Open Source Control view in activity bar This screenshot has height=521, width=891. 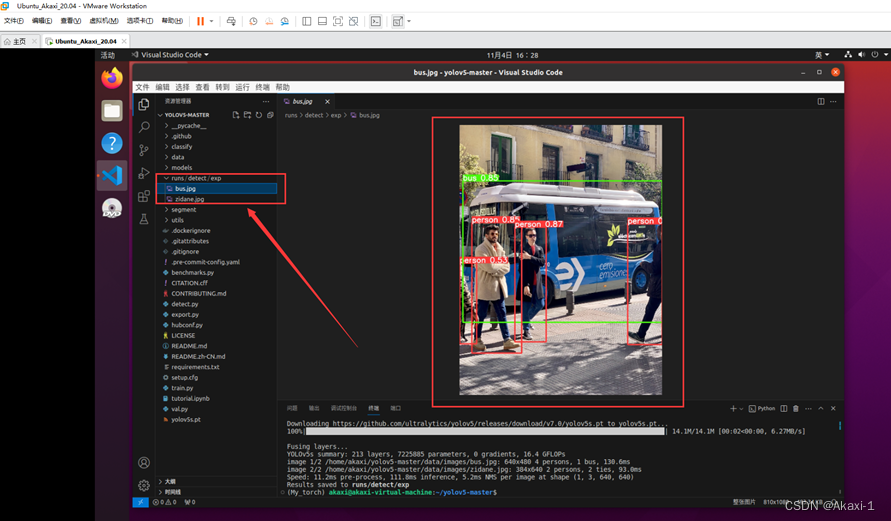coord(144,150)
